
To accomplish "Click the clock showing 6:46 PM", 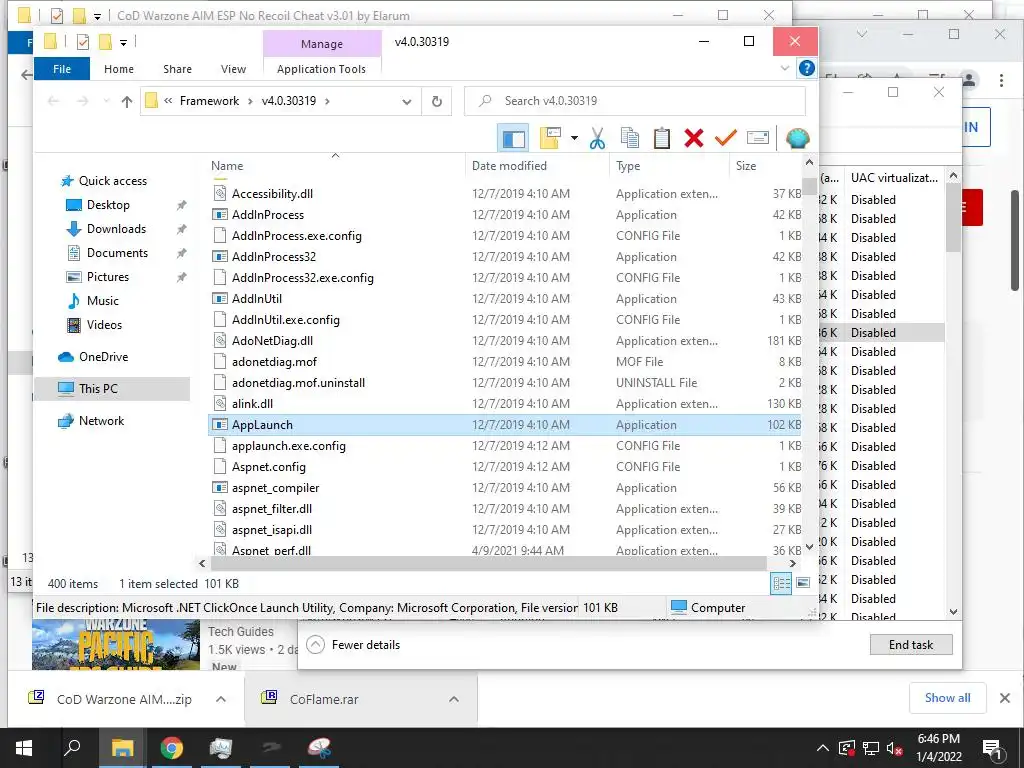I will (x=938, y=739).
